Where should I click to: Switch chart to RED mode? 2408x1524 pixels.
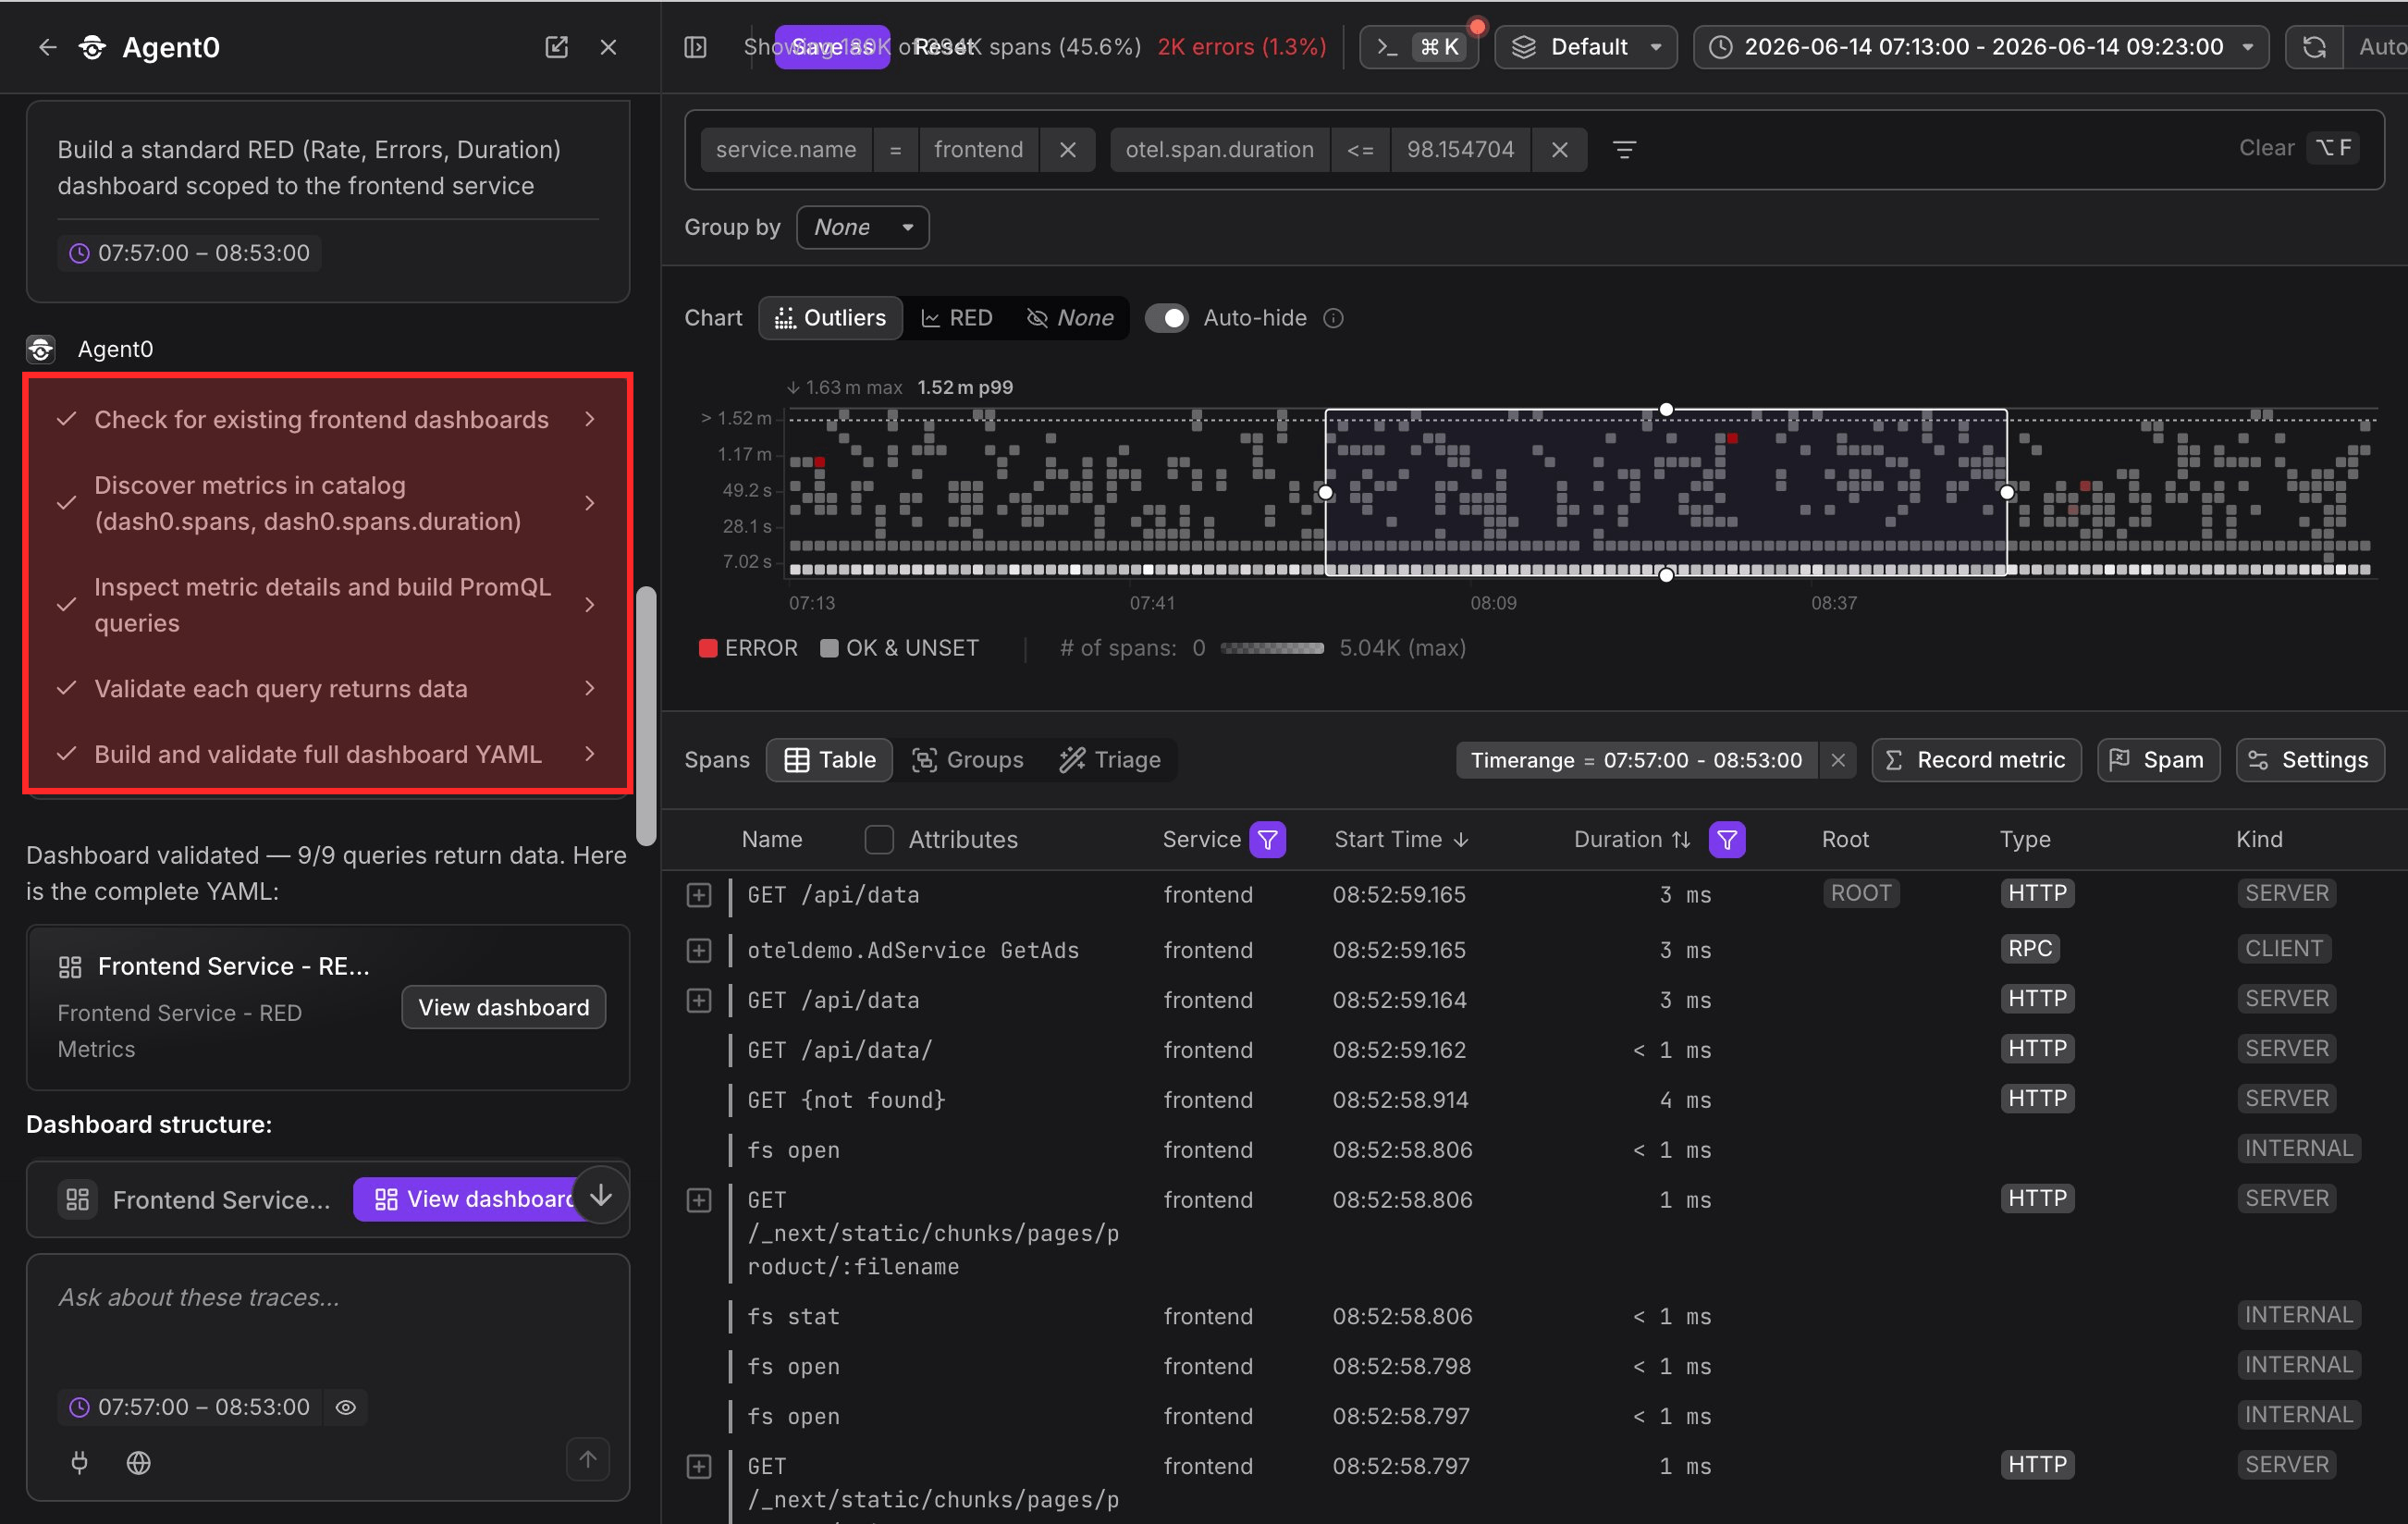click(956, 318)
